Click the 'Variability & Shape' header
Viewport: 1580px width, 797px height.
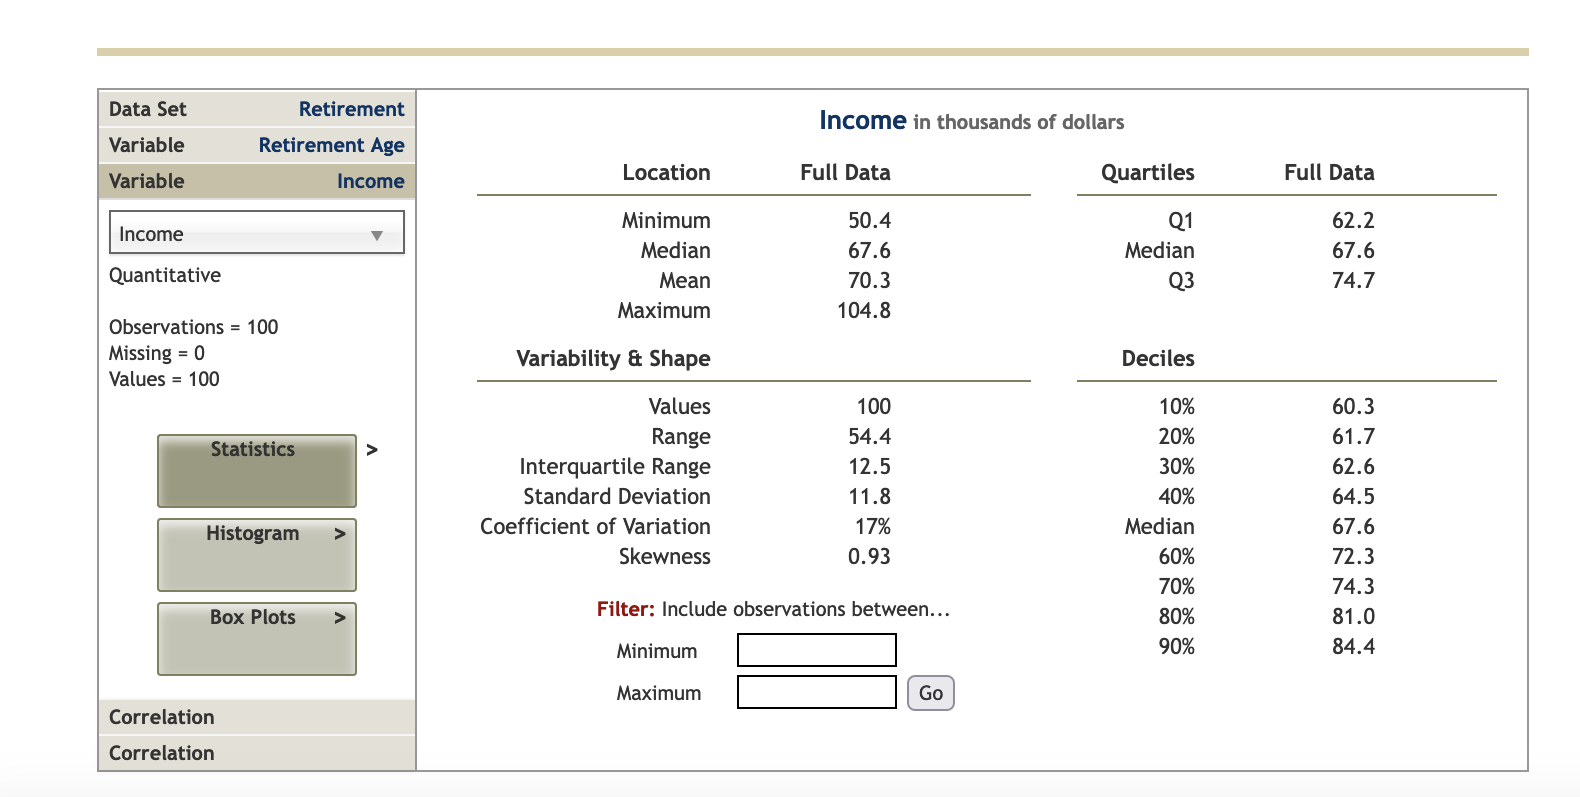pyautogui.click(x=613, y=358)
